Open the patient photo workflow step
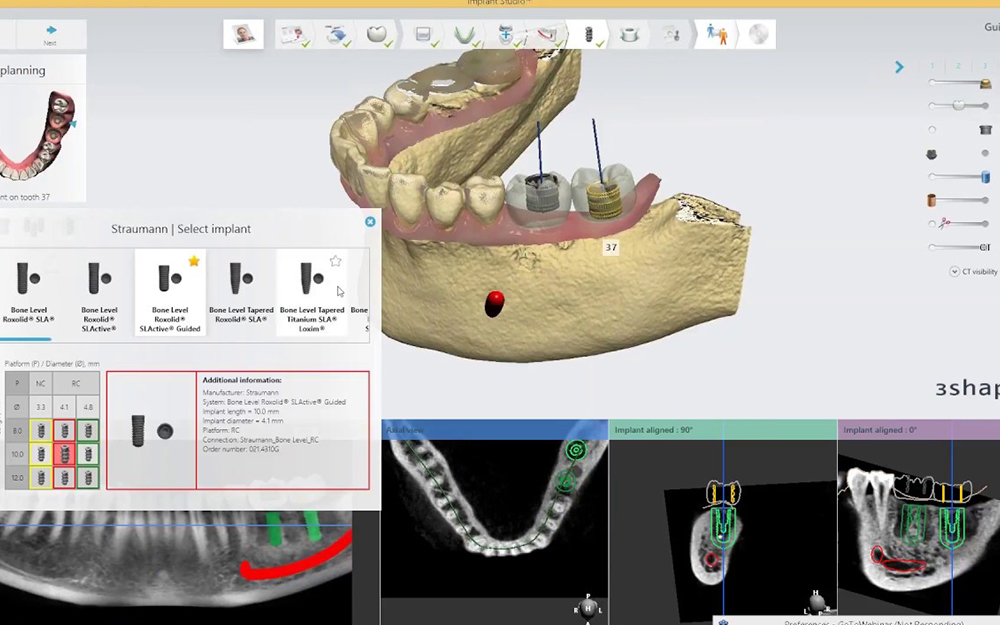The height and width of the screenshot is (625, 1000). pyautogui.click(x=244, y=34)
